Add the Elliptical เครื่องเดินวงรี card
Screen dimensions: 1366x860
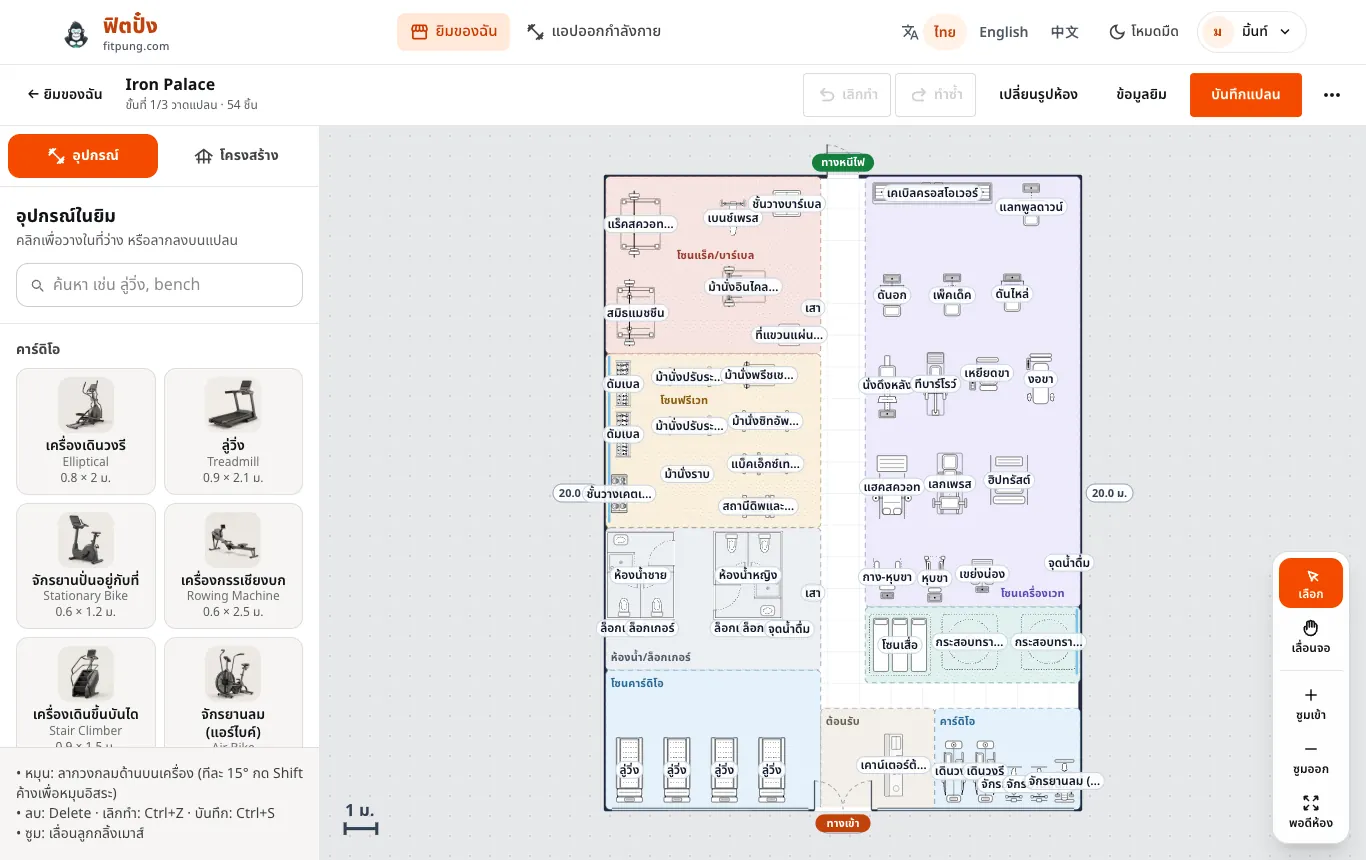(86, 431)
